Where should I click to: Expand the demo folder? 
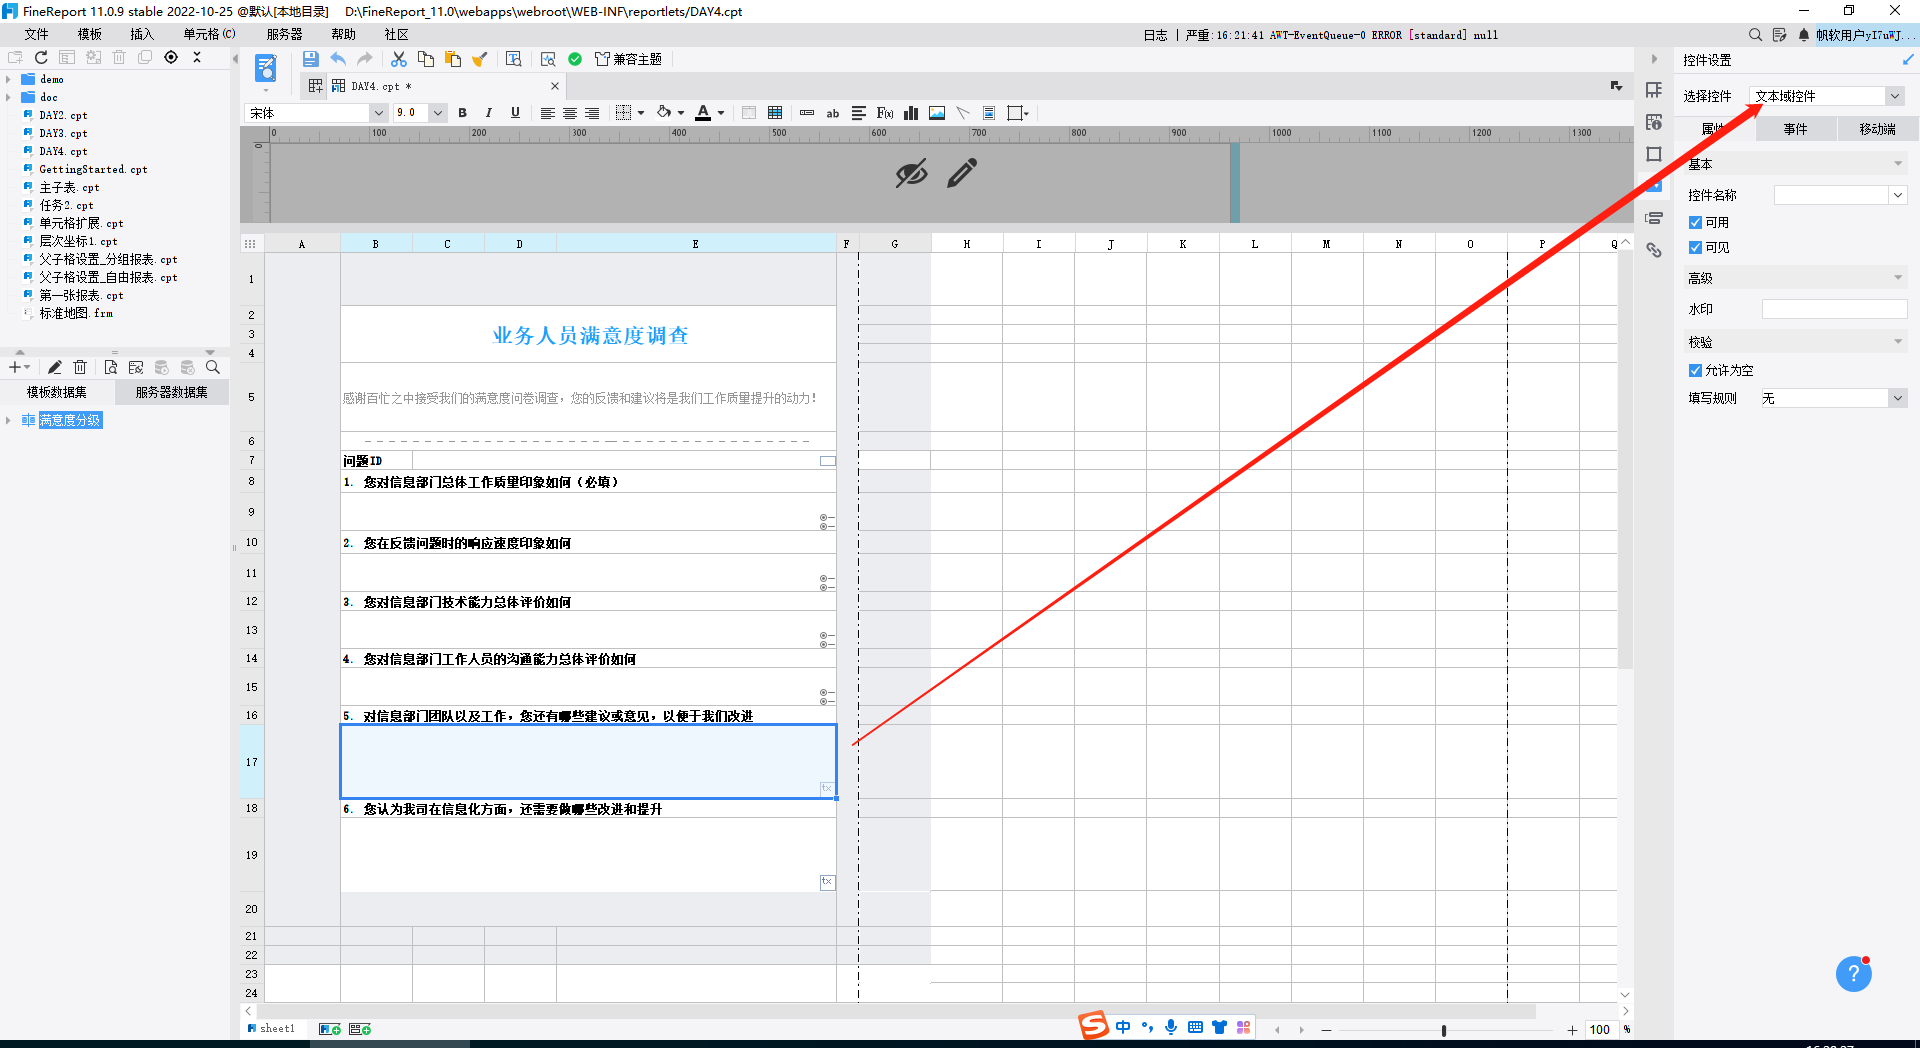coord(9,79)
